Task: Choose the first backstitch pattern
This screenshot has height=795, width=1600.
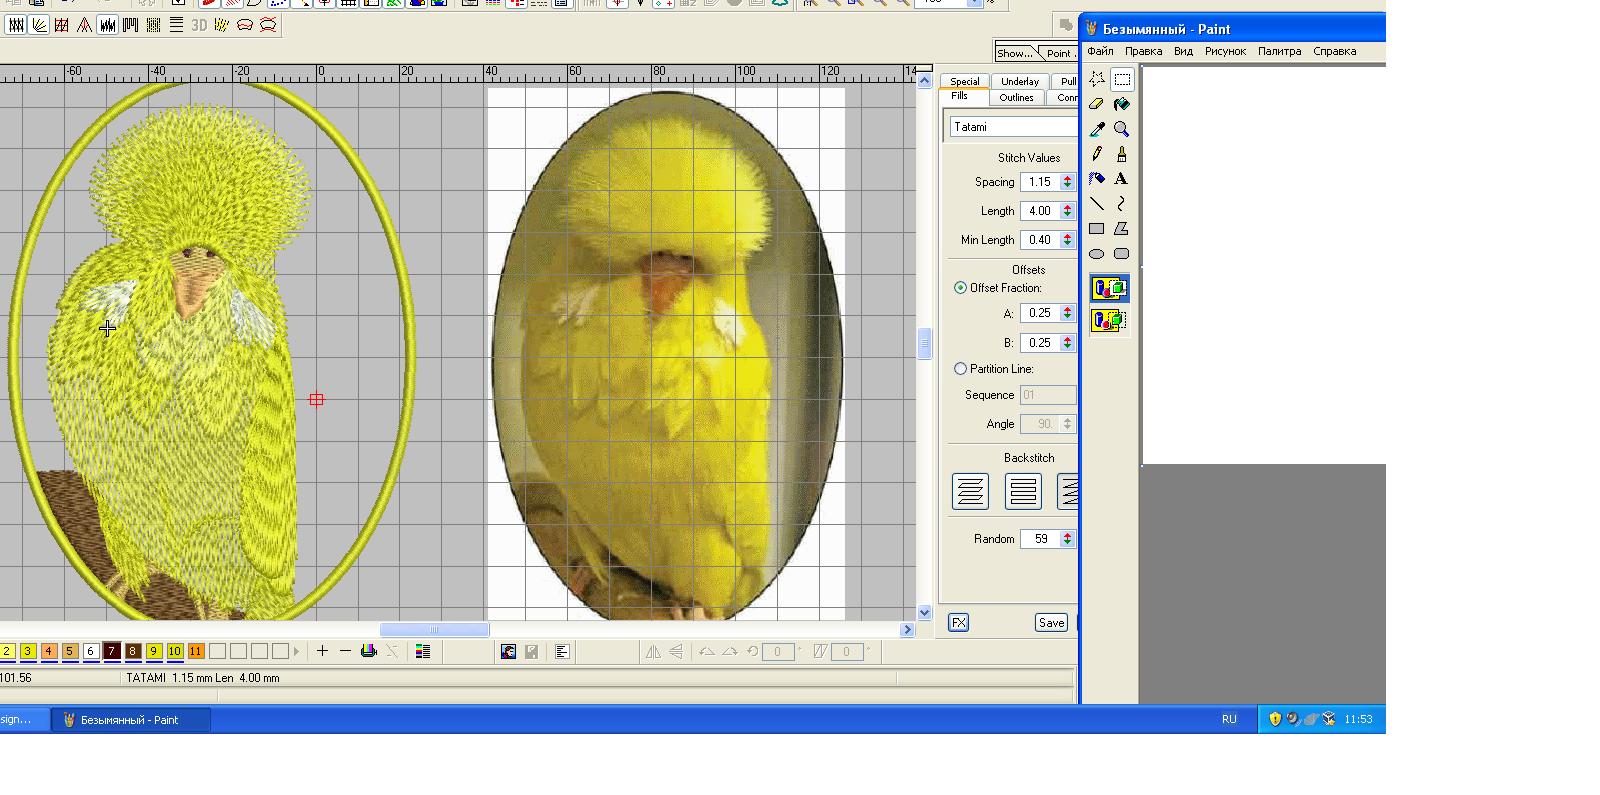Action: click(970, 491)
